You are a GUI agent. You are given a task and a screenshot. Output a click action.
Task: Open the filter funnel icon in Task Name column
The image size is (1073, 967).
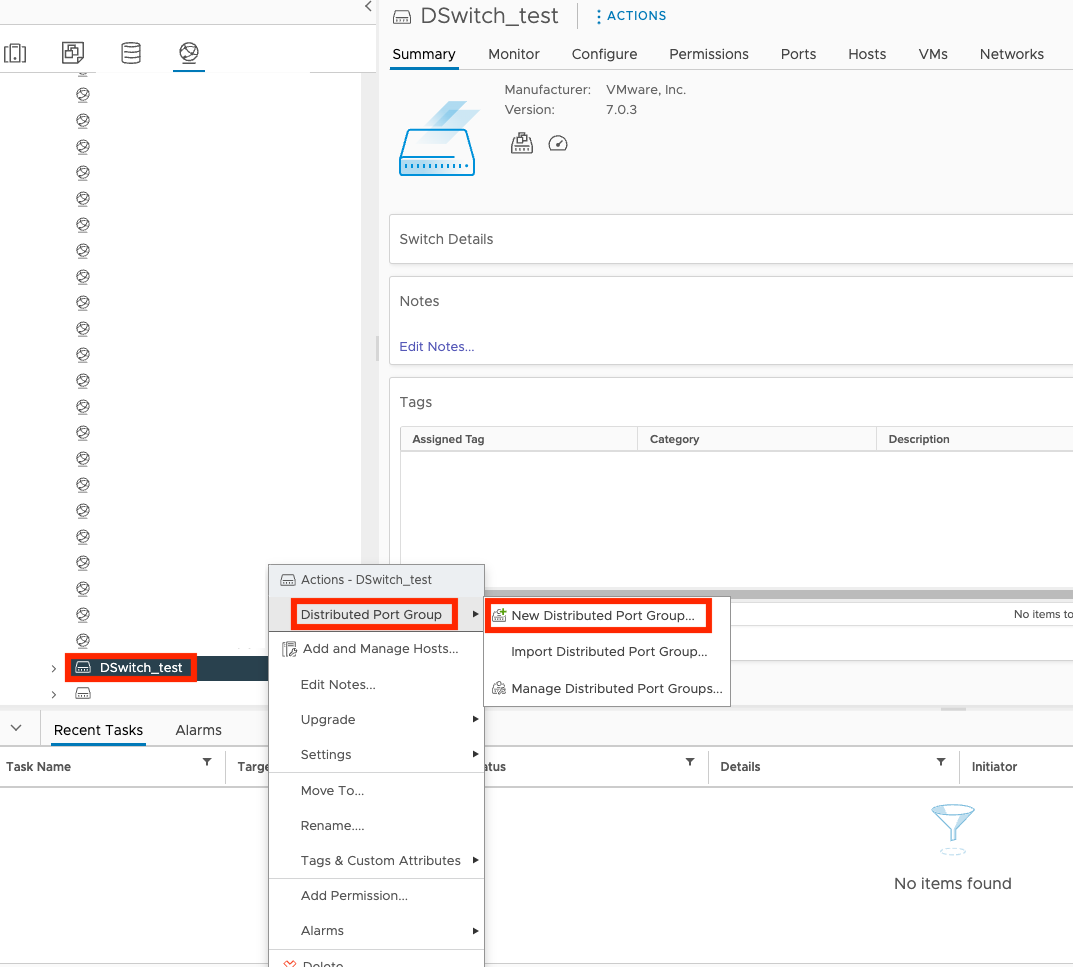[x=208, y=766]
